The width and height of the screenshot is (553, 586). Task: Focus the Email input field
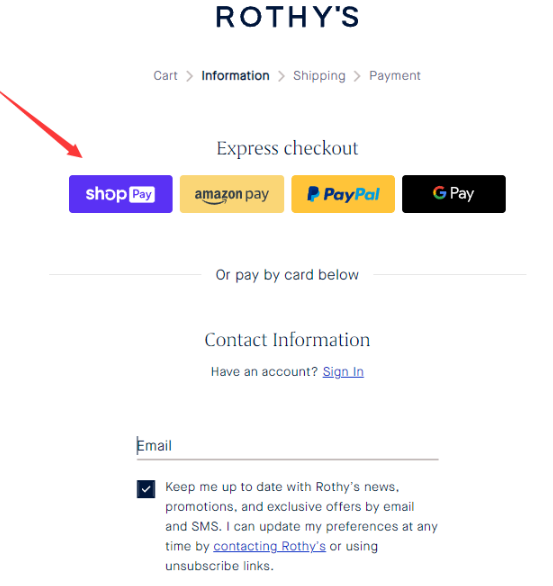tap(287, 446)
